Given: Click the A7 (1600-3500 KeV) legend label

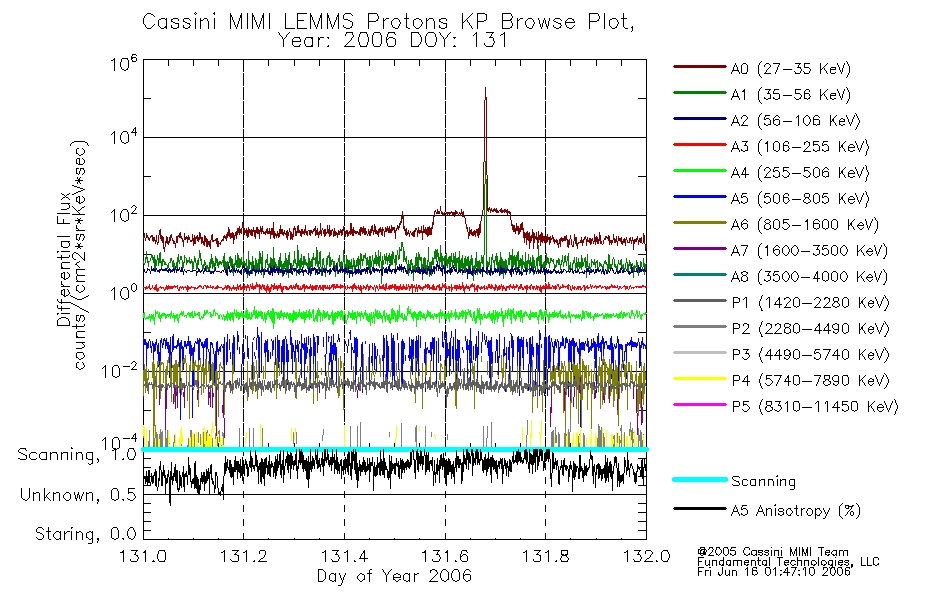Looking at the screenshot, I should point(809,251).
